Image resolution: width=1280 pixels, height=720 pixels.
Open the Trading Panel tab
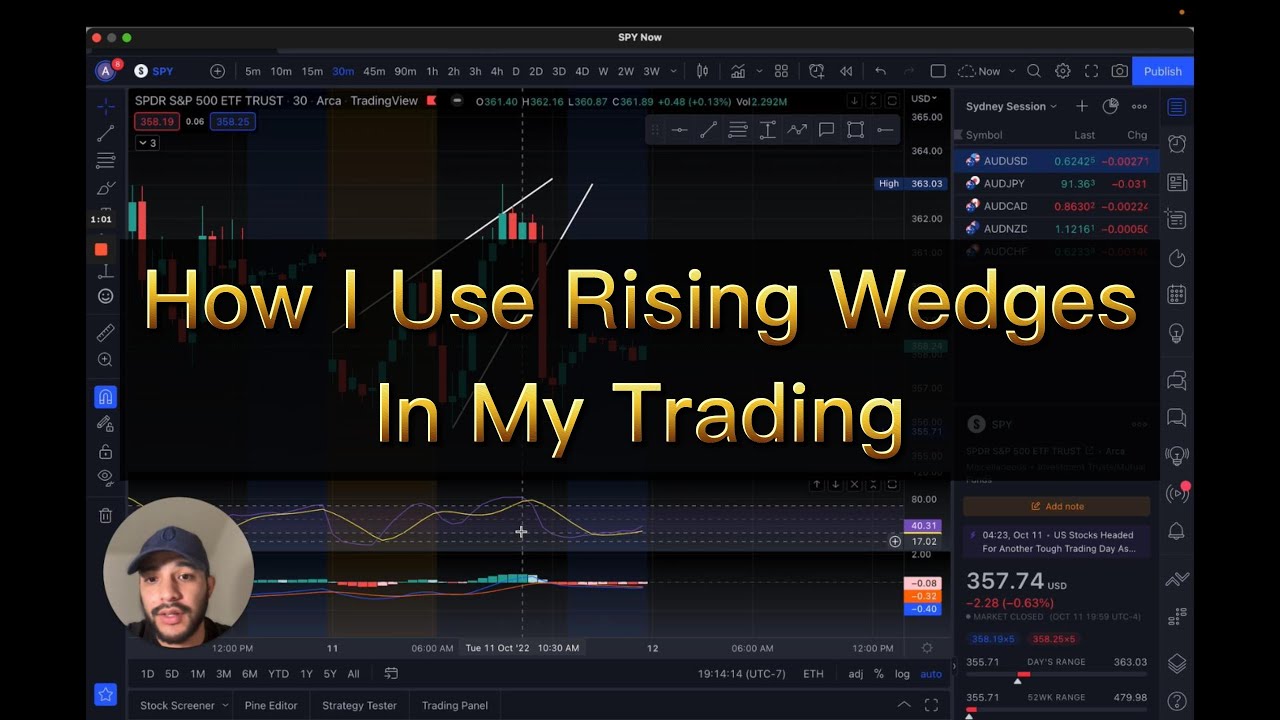click(x=455, y=705)
